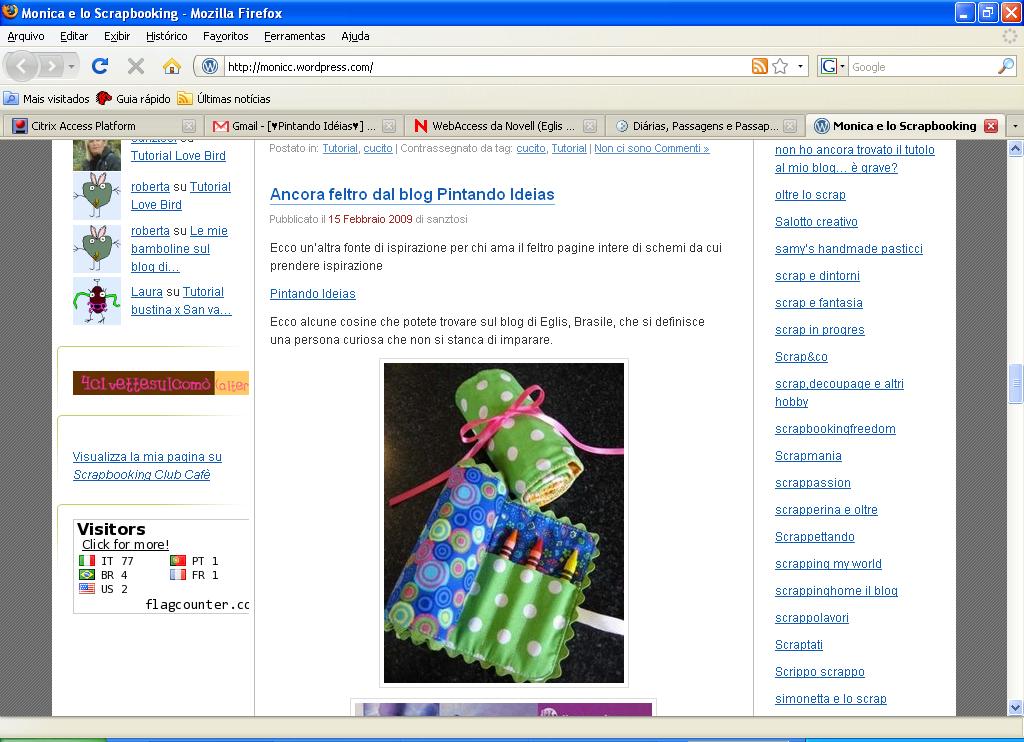Open the scrapbookingfreedom link
Image resolution: width=1024 pixels, height=742 pixels.
[x=835, y=429]
